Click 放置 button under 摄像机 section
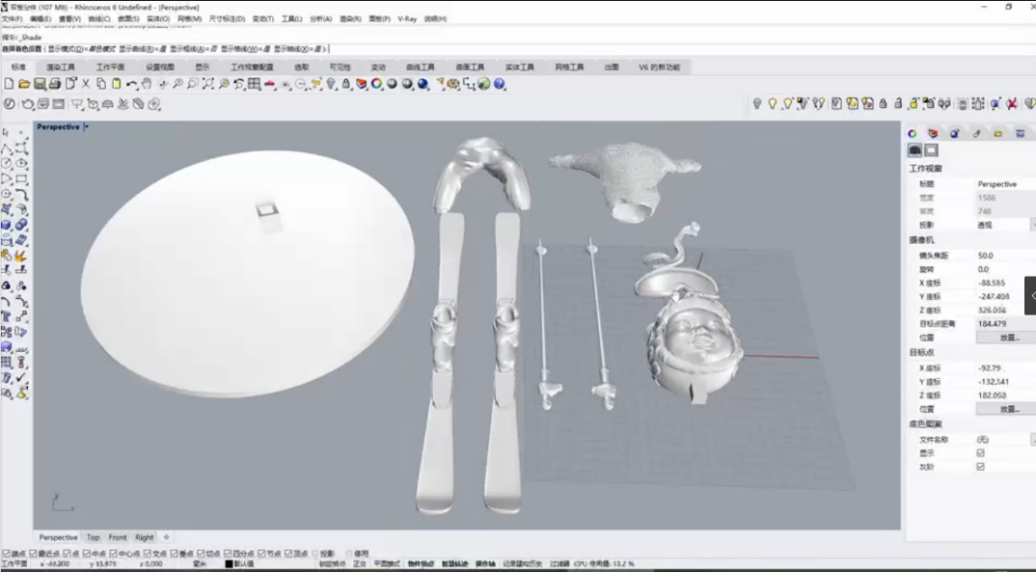 point(1008,337)
